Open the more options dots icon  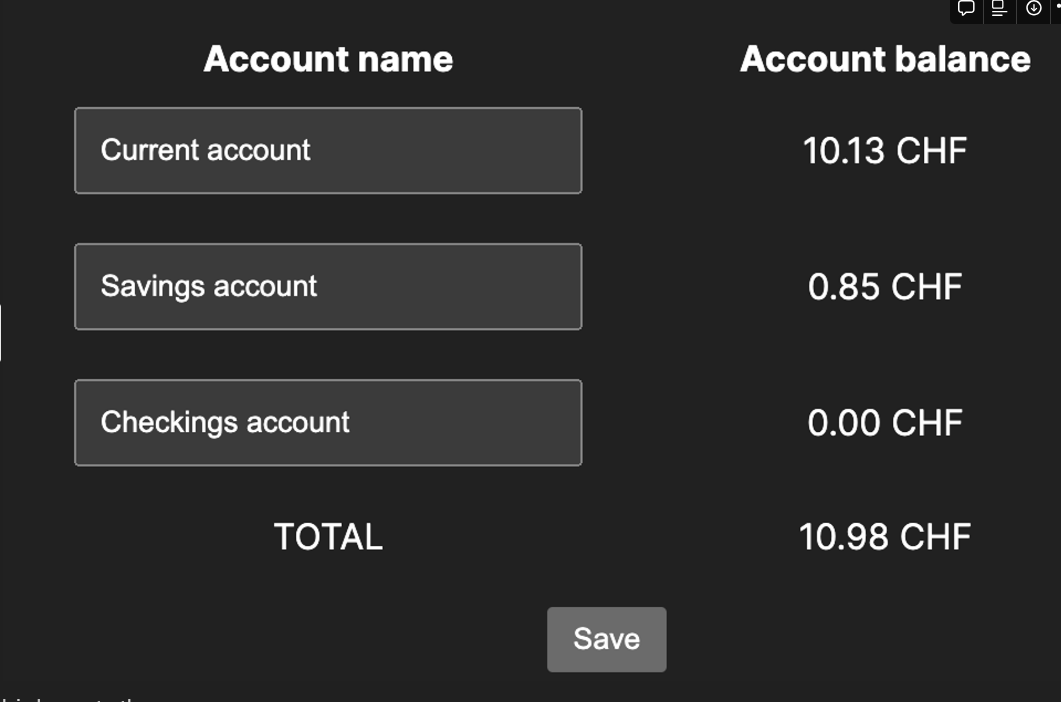(1056, 8)
